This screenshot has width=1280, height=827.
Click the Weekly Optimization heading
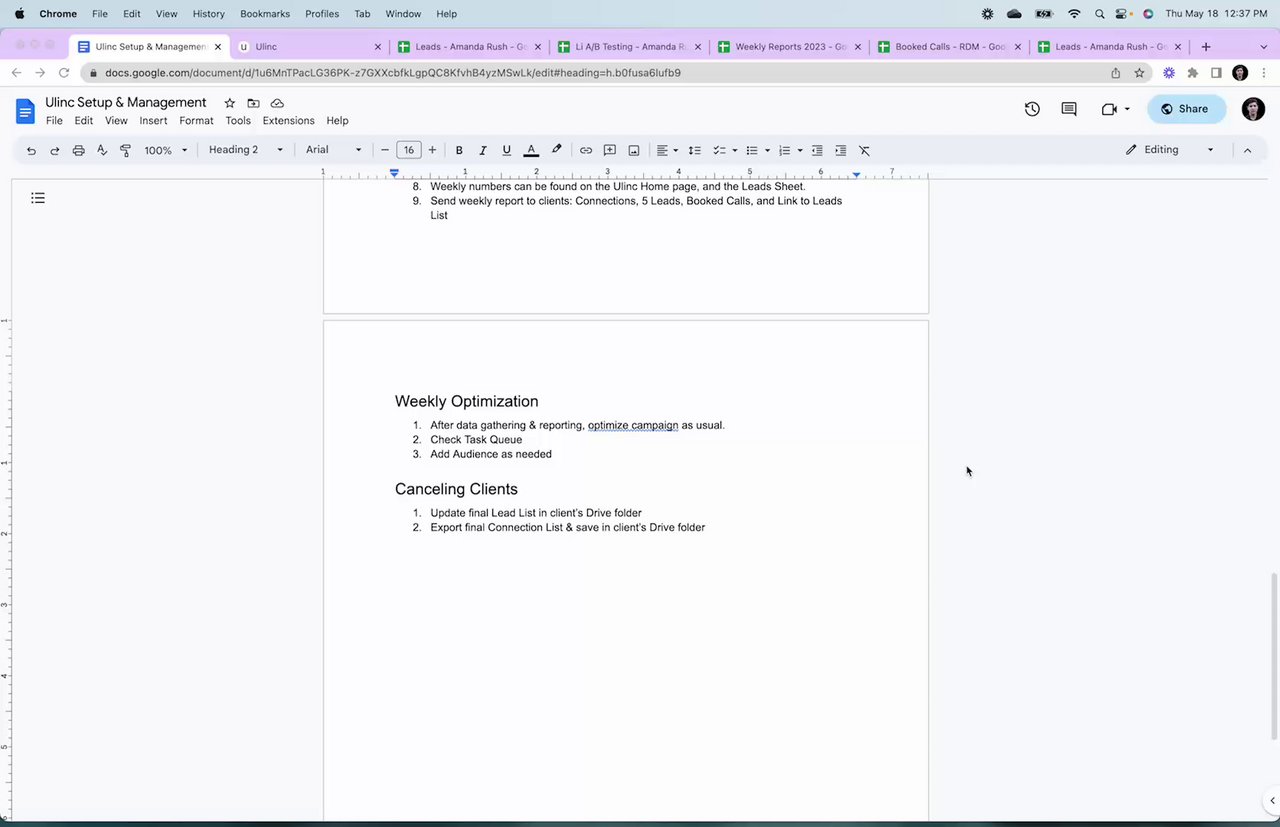[x=467, y=401]
